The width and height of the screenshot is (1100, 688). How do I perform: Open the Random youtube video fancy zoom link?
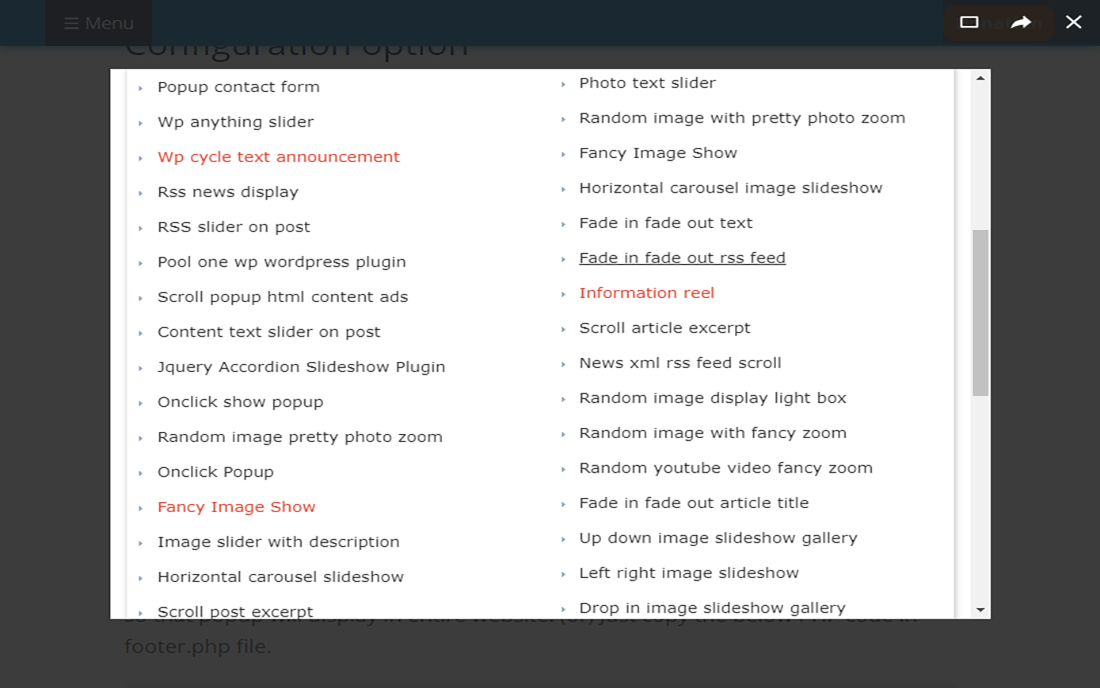tap(725, 468)
